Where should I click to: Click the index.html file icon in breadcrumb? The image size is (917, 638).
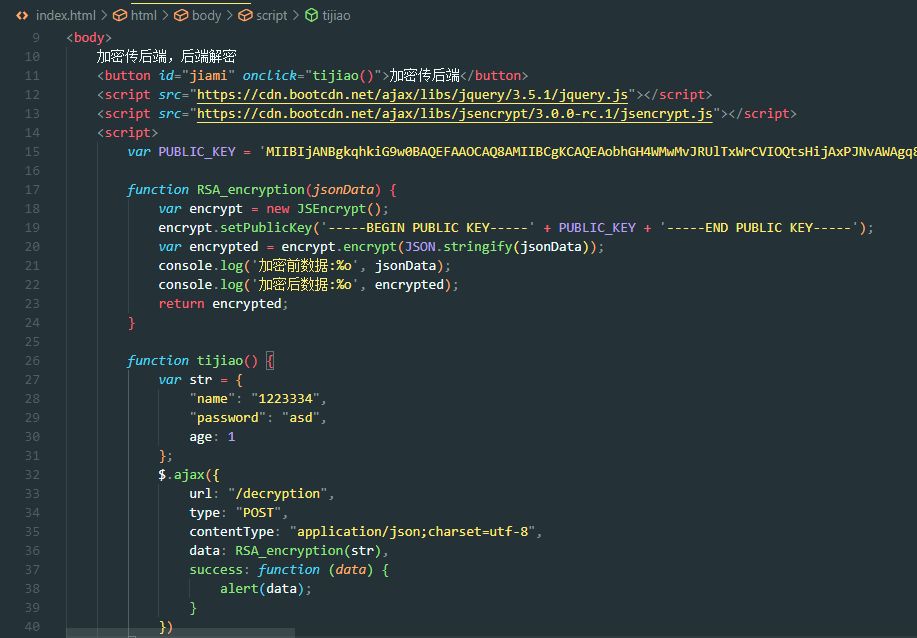[22, 16]
